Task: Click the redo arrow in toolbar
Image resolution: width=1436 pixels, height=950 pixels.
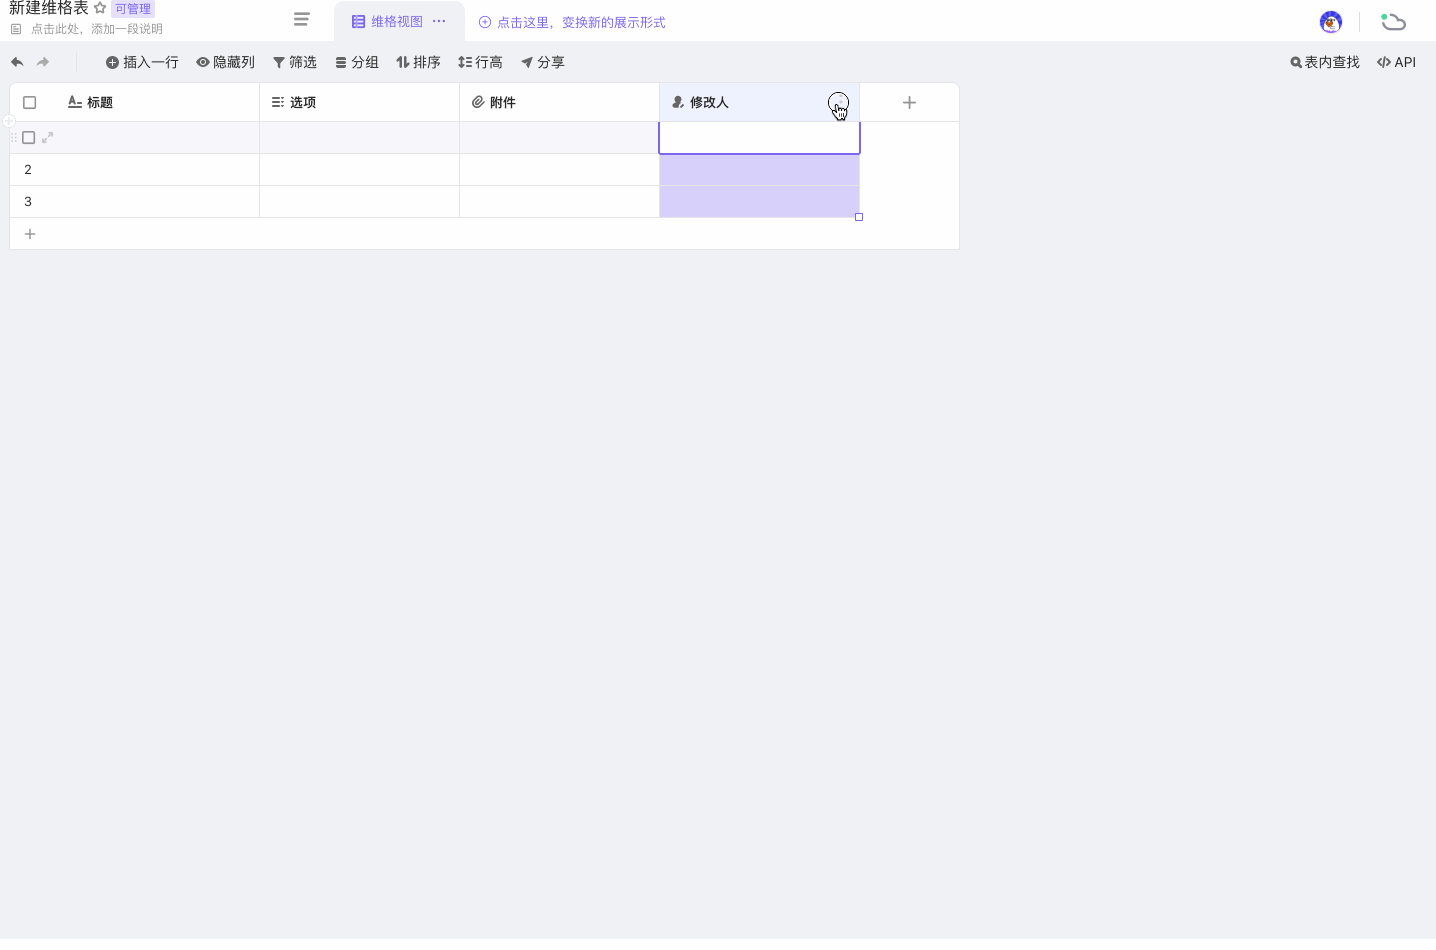Action: (43, 62)
